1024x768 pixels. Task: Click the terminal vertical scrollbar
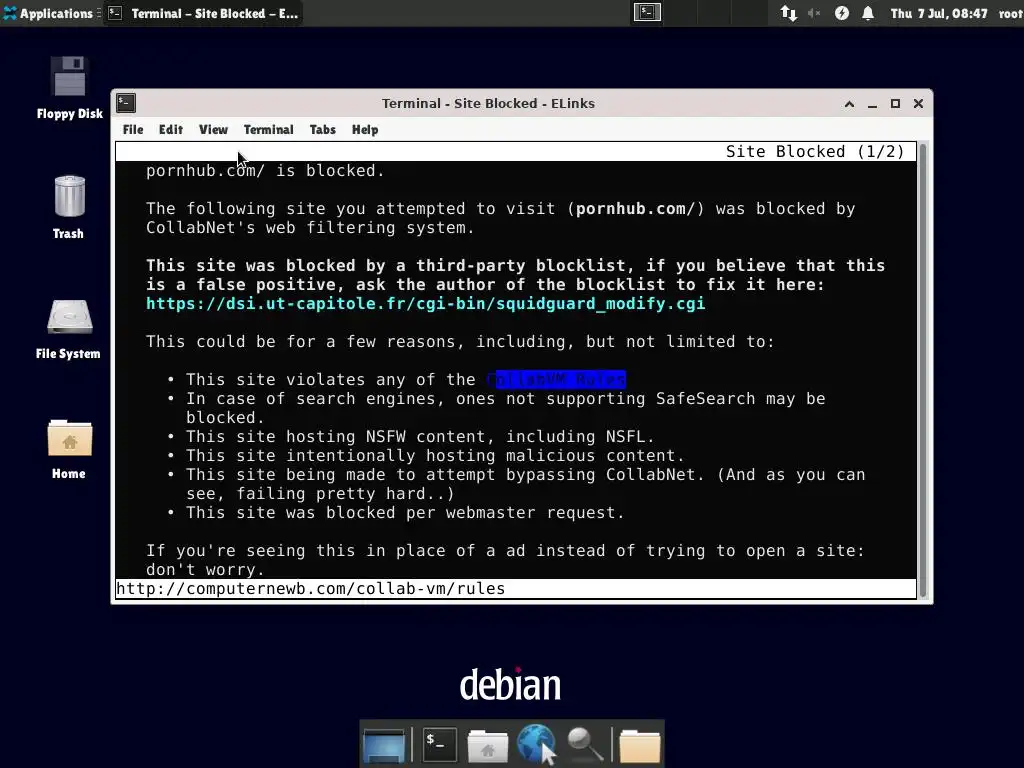pos(923,370)
